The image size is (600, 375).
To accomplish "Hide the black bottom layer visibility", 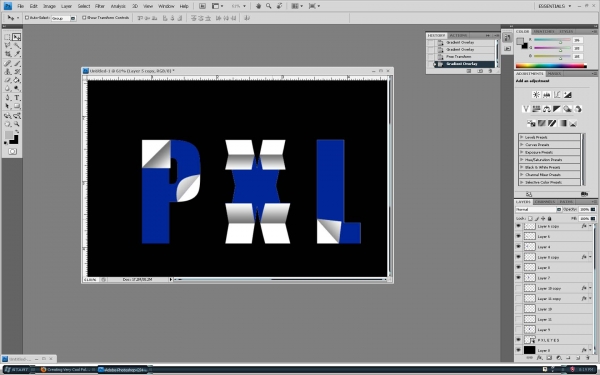I will [x=518, y=350].
